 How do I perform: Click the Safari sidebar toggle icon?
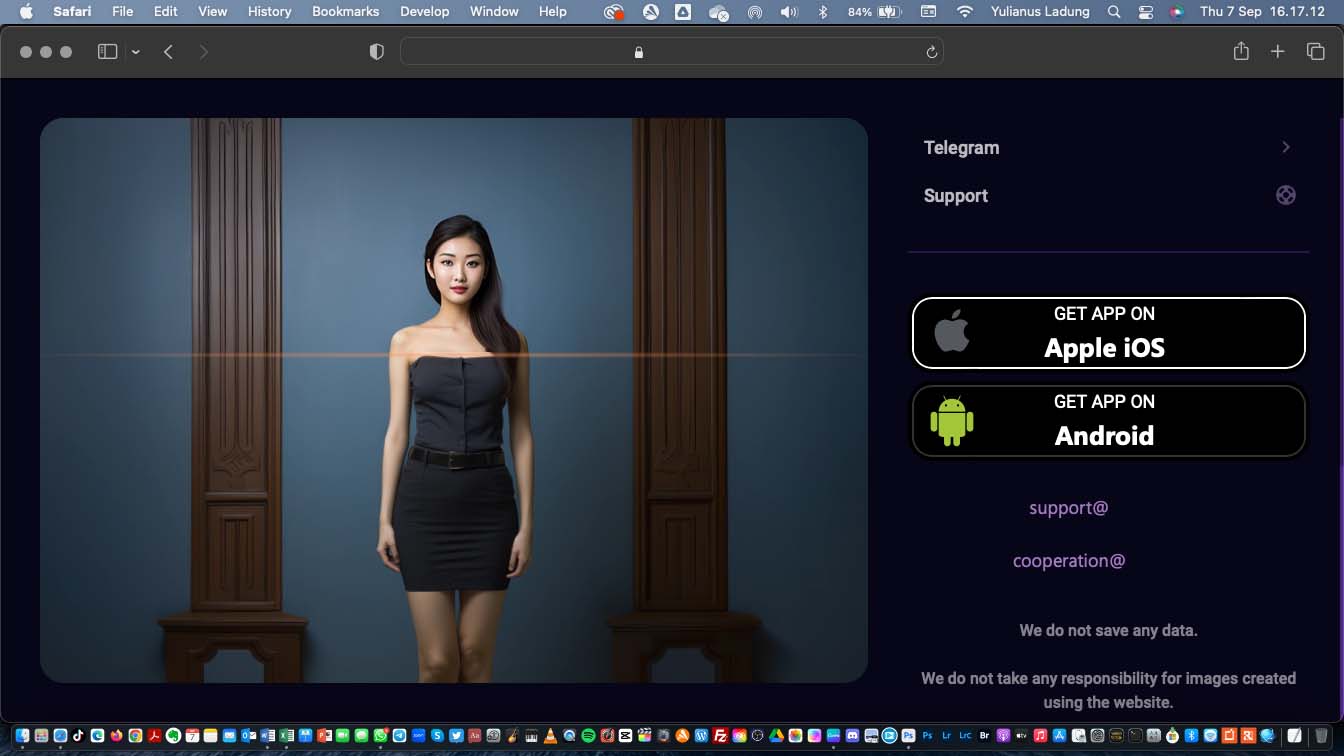pos(107,52)
